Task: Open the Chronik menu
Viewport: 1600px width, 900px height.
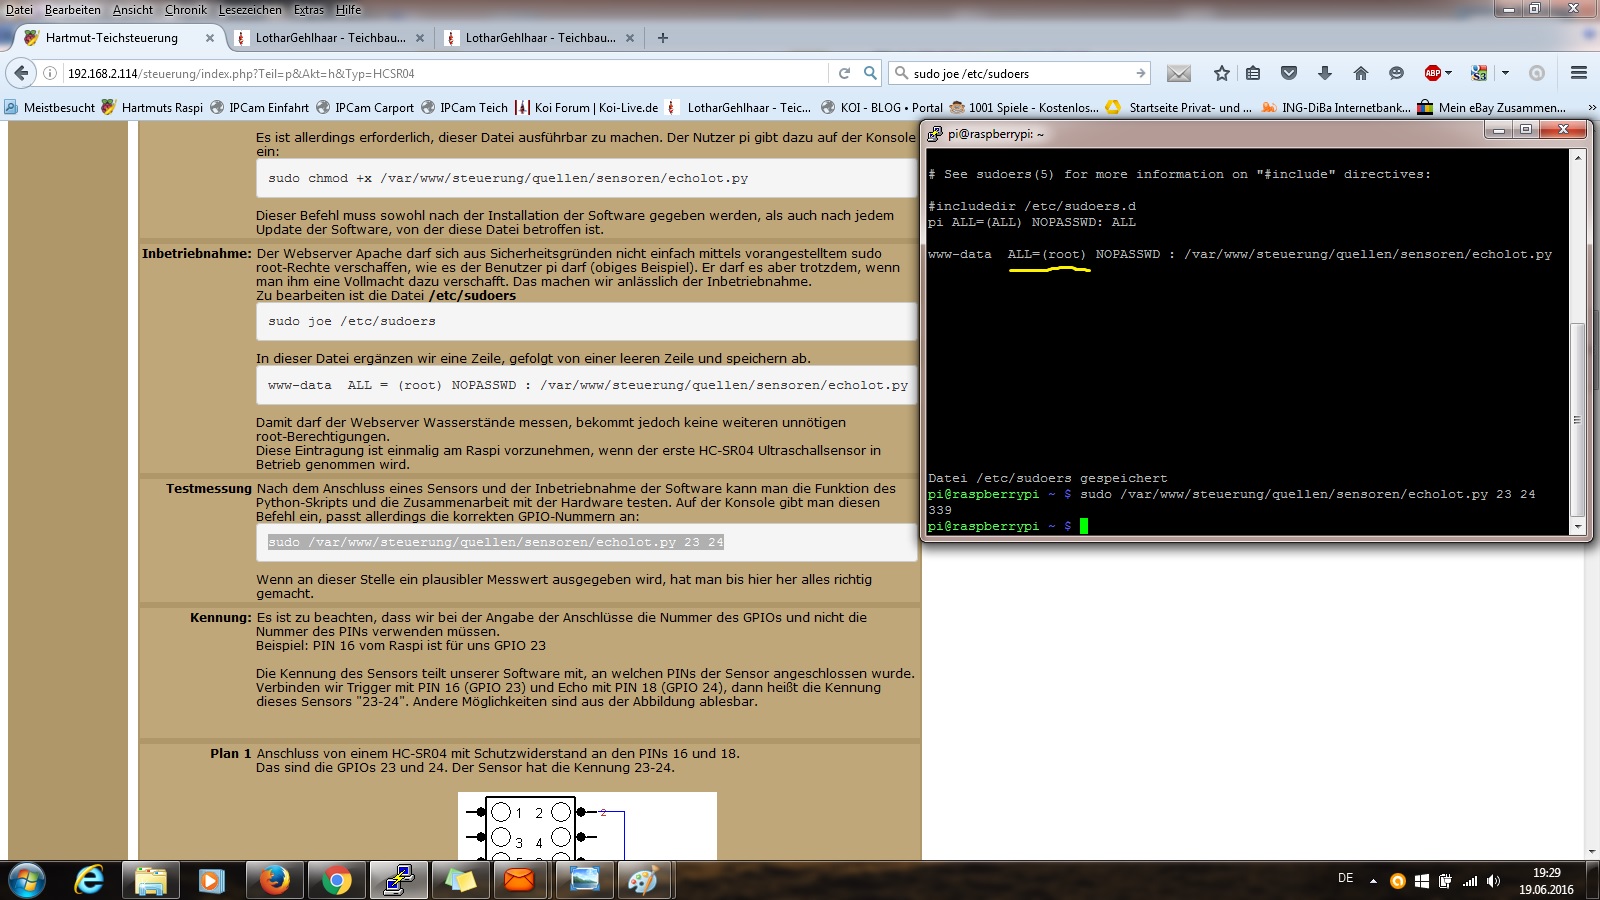Action: coord(185,10)
